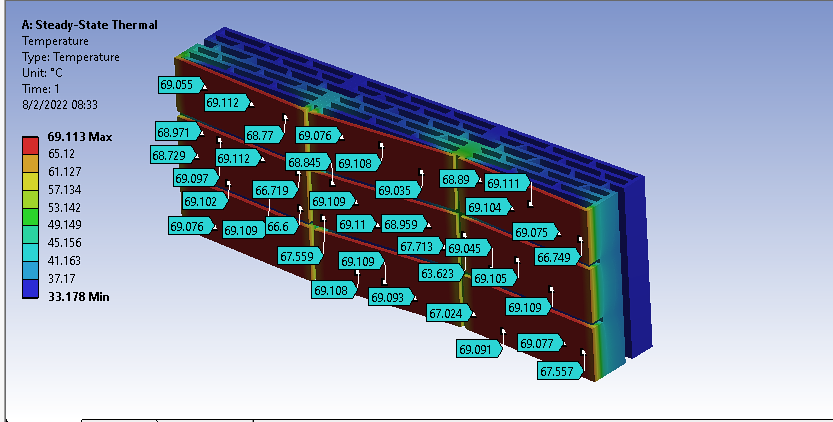Select the 68.729 probe annotation
The width and height of the screenshot is (833, 422).
[171, 155]
